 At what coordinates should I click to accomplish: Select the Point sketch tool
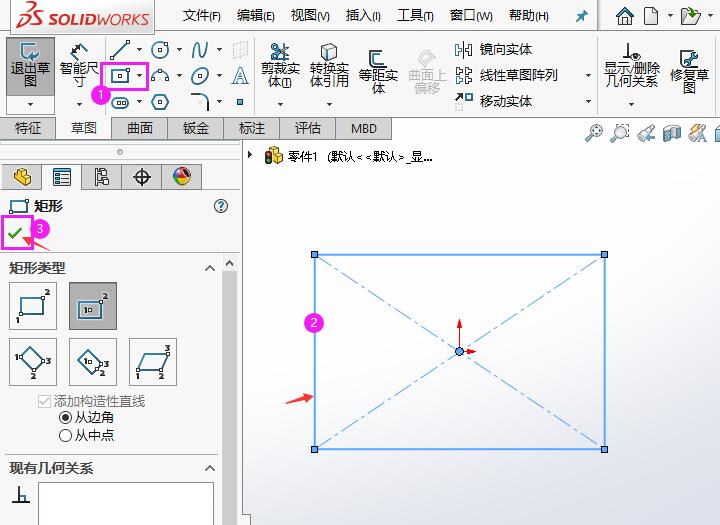tap(240, 102)
